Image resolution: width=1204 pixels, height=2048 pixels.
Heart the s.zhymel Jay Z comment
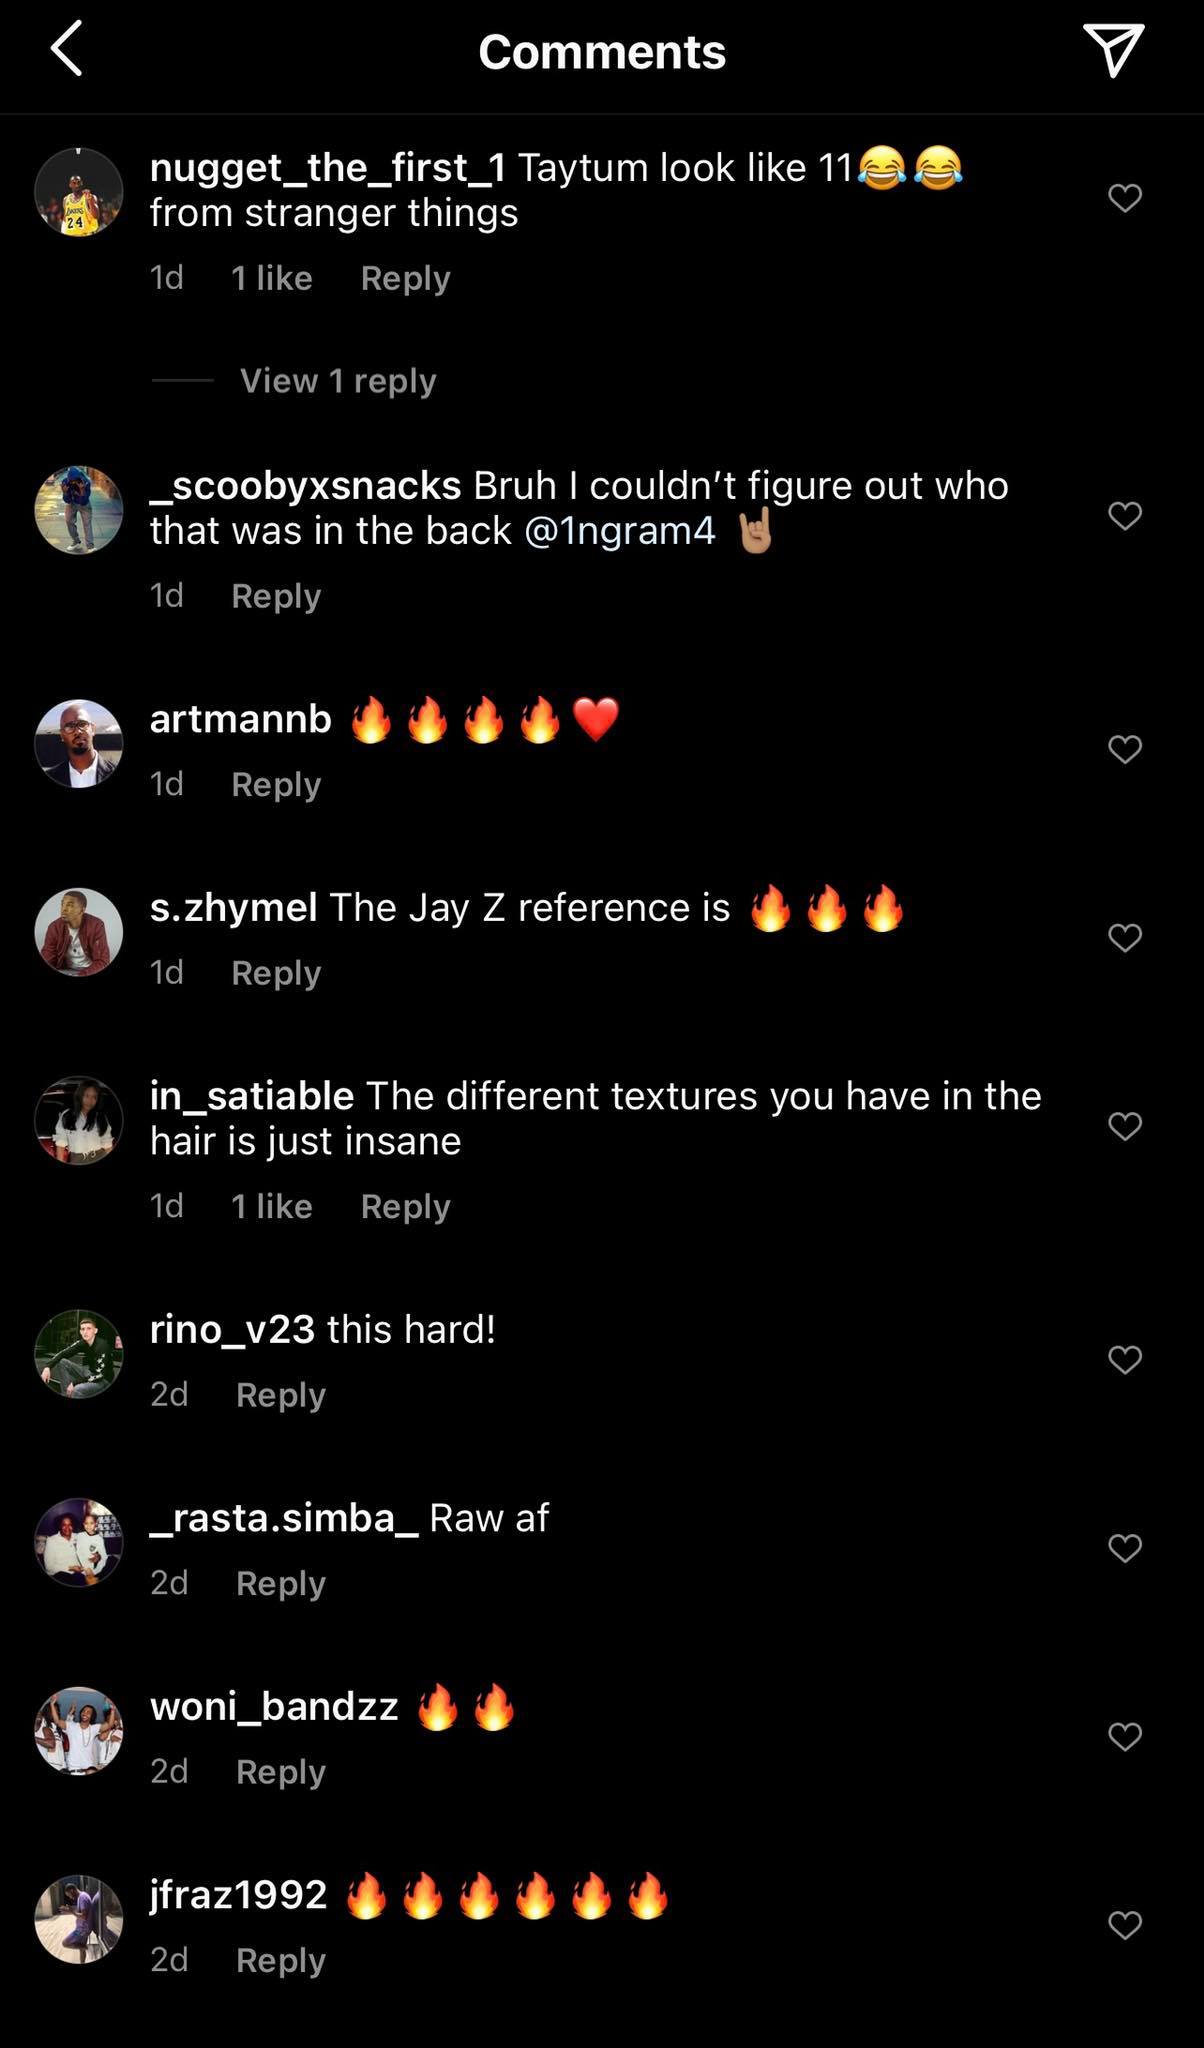tap(1125, 938)
